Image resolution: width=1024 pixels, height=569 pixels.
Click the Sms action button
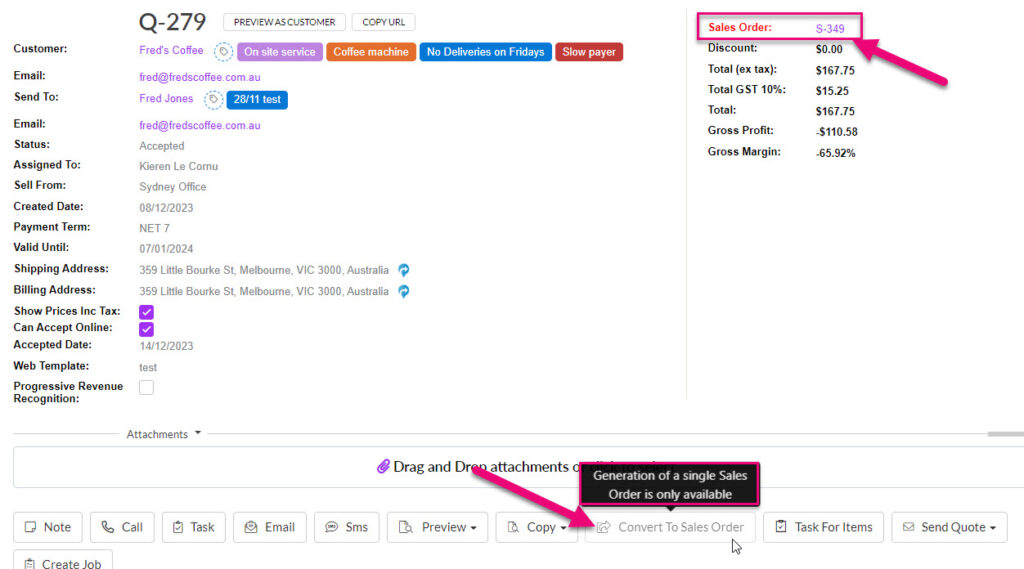347,527
